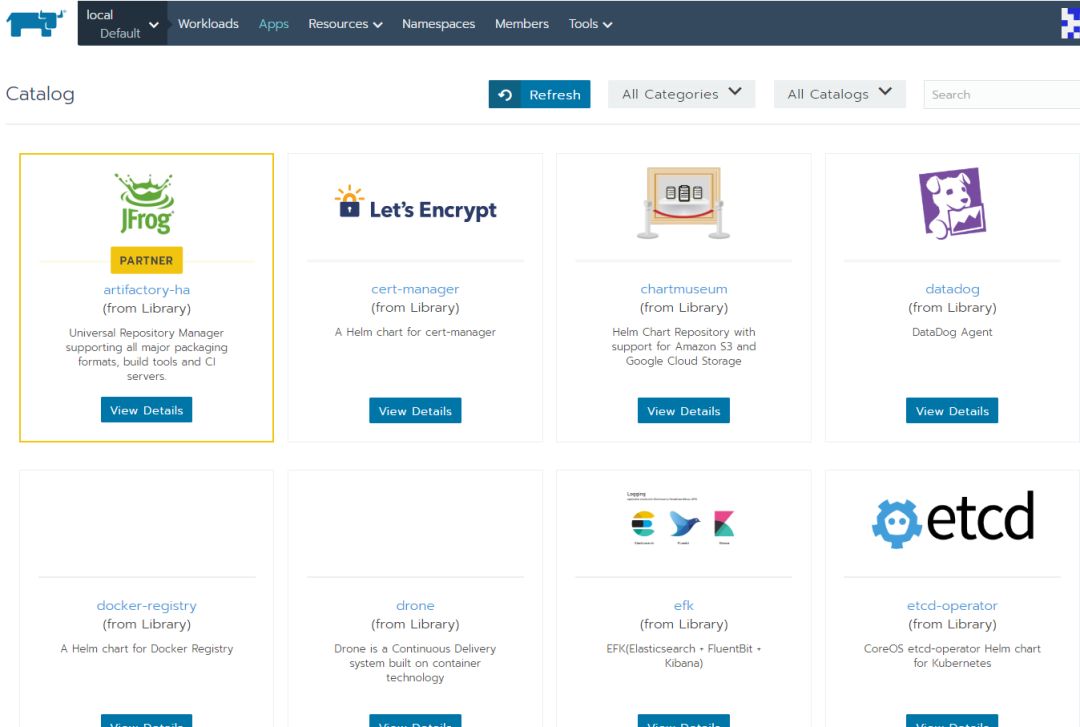Open the etcd-operator link
Screen dimensions: 1080x727
coord(952,605)
